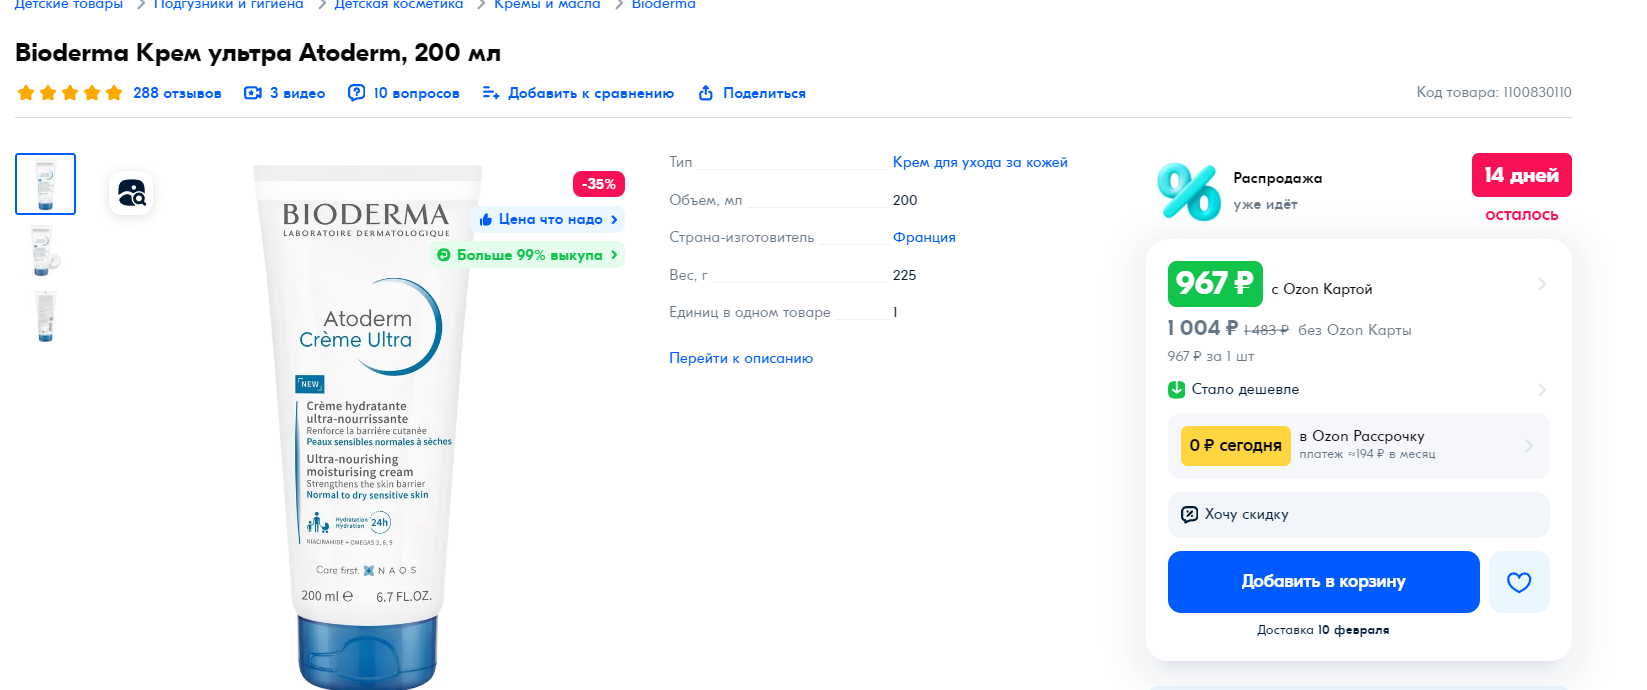Open the 288 отзывов reviews link
The width and height of the screenshot is (1647, 690).
177,93
